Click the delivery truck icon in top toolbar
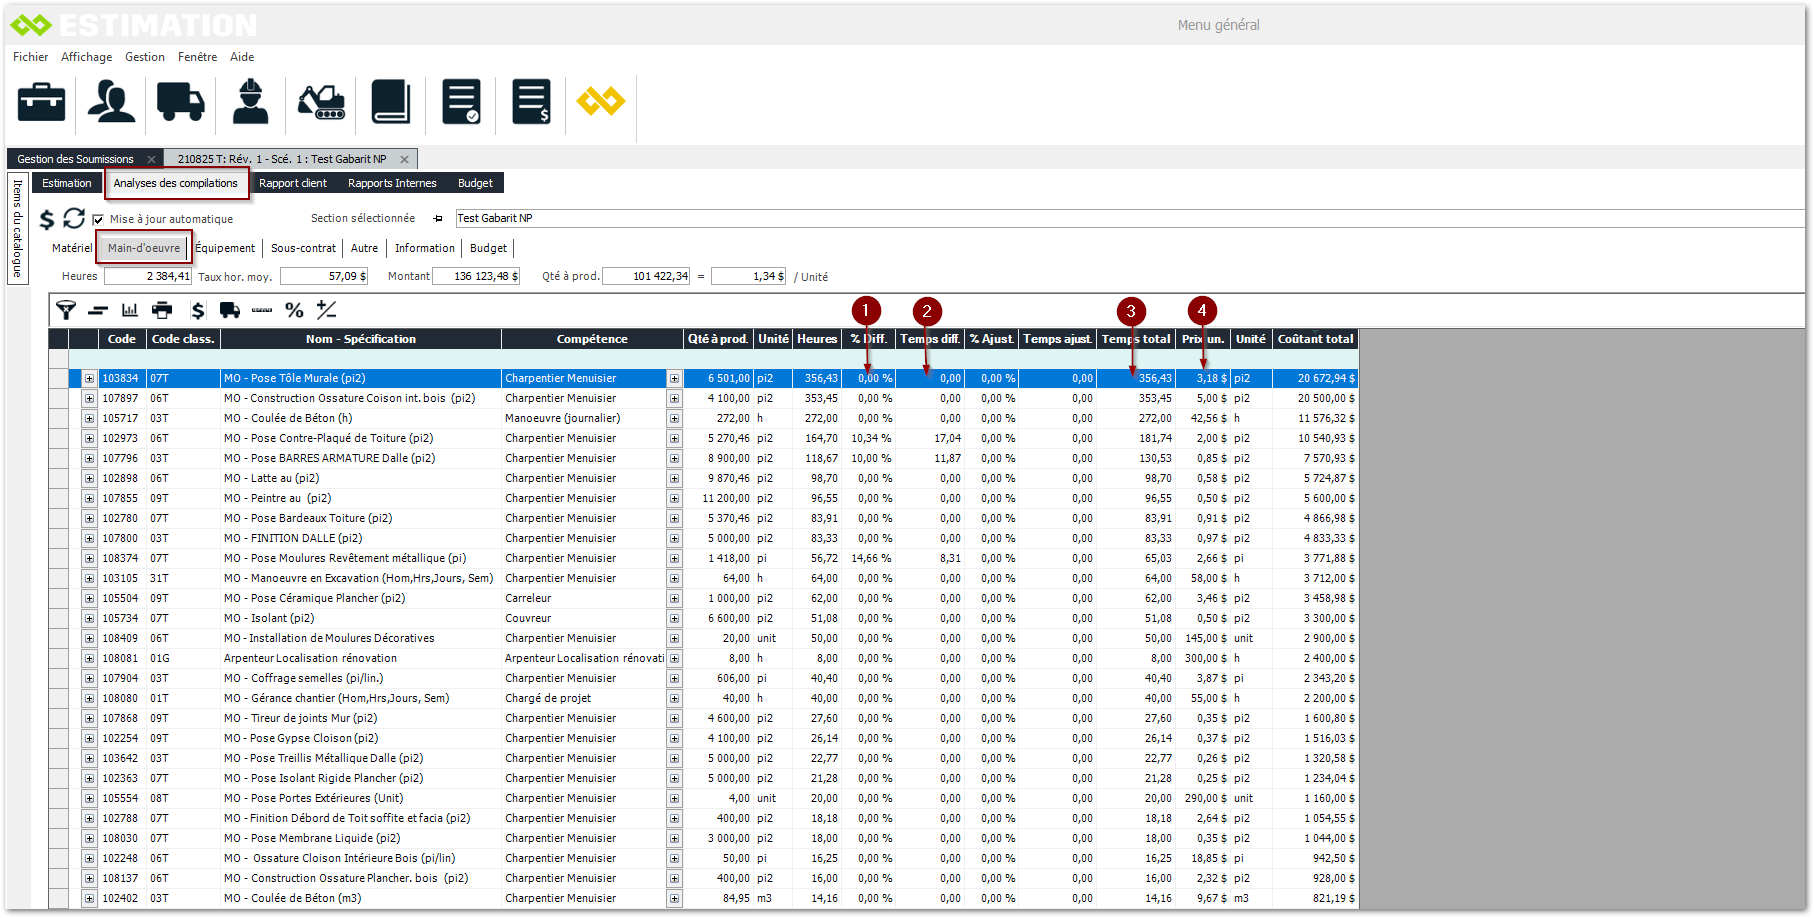 tap(180, 102)
